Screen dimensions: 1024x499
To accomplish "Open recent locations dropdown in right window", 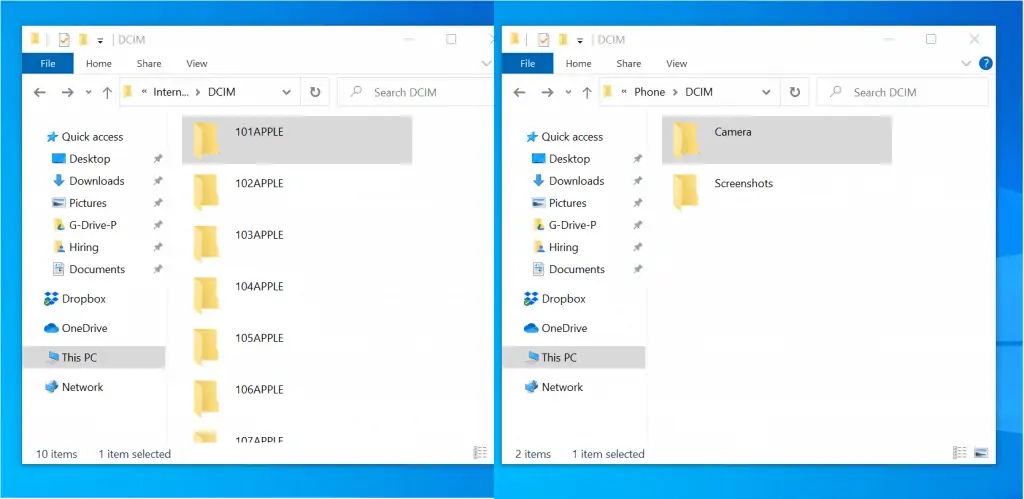I will (568, 93).
